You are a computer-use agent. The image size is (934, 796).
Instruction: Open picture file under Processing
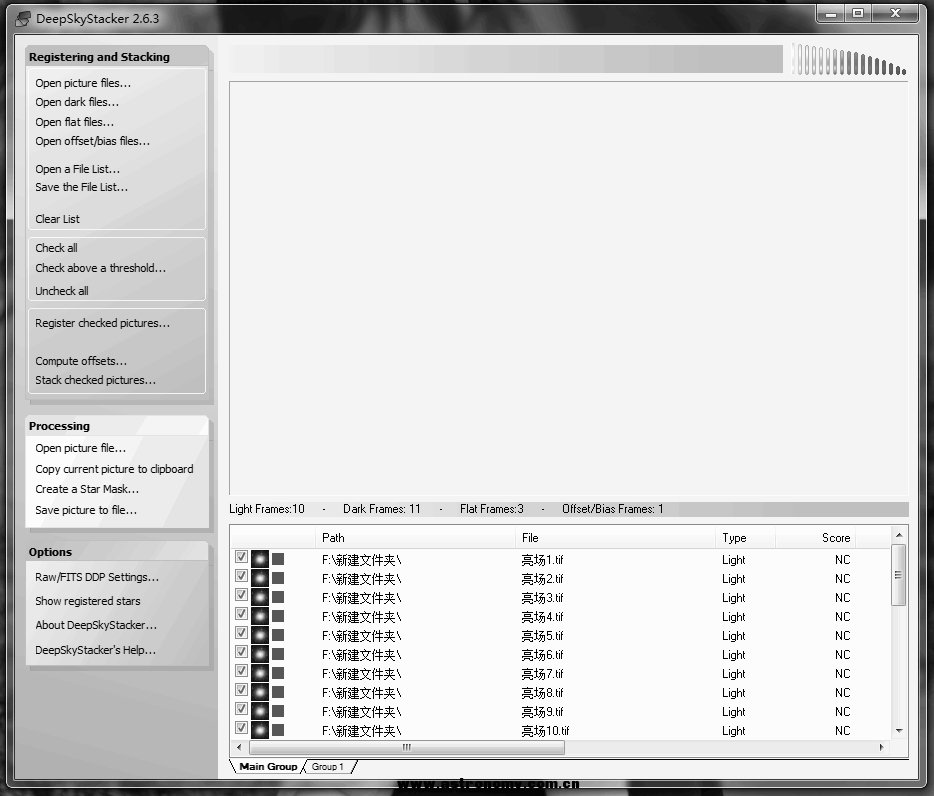[x=80, y=448]
